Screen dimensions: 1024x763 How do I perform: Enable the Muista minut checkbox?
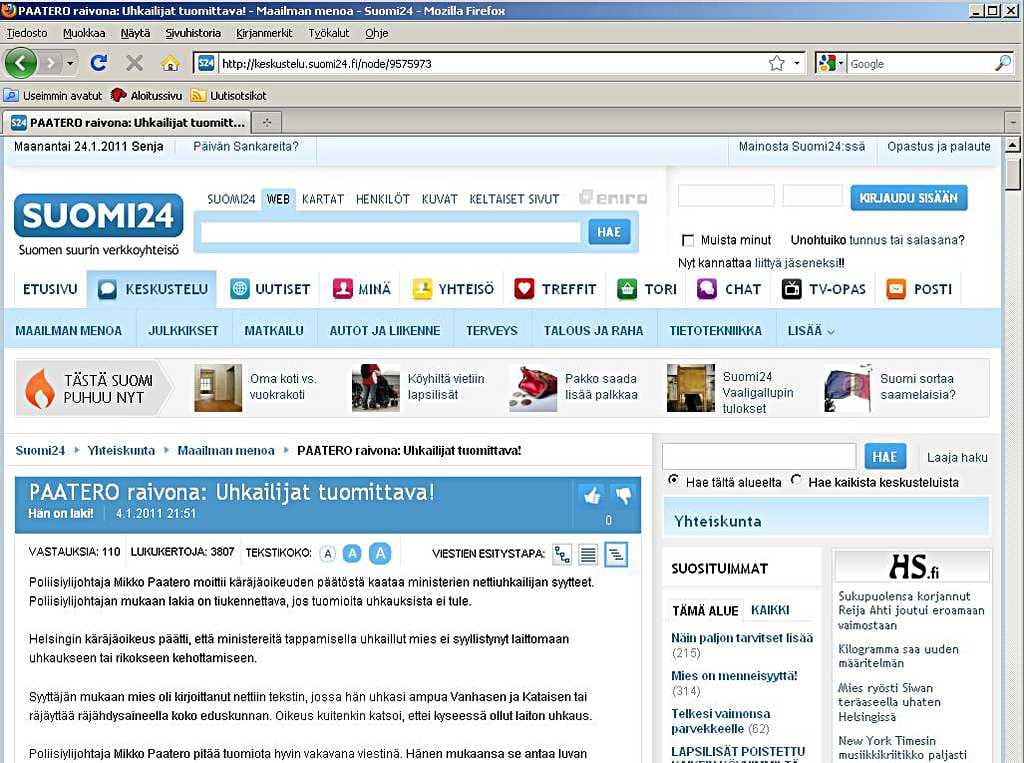688,240
